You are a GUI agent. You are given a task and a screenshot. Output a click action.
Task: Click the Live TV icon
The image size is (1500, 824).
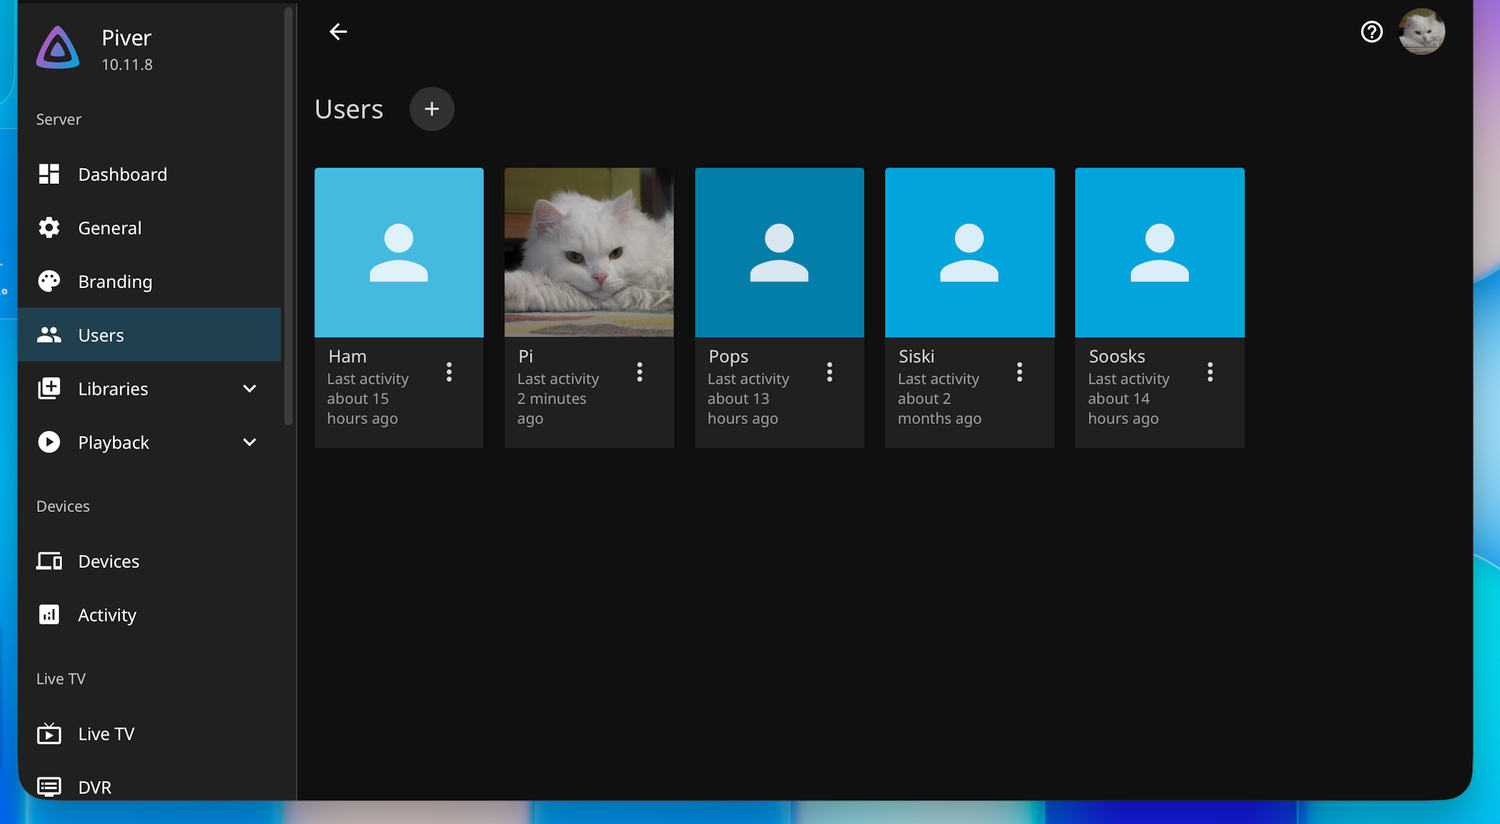point(49,734)
